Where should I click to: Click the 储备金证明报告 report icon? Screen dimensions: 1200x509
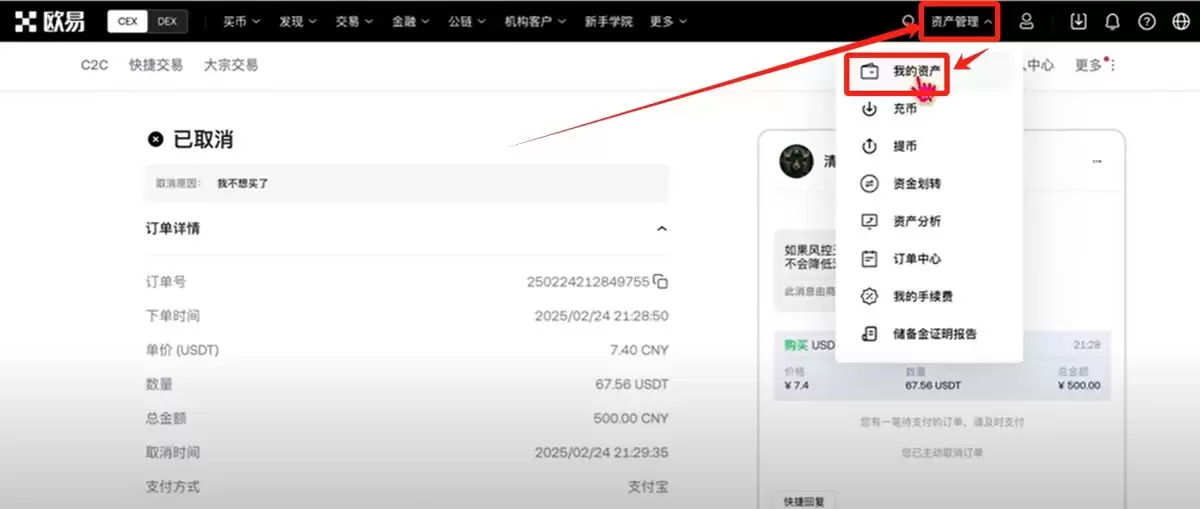tap(870, 334)
